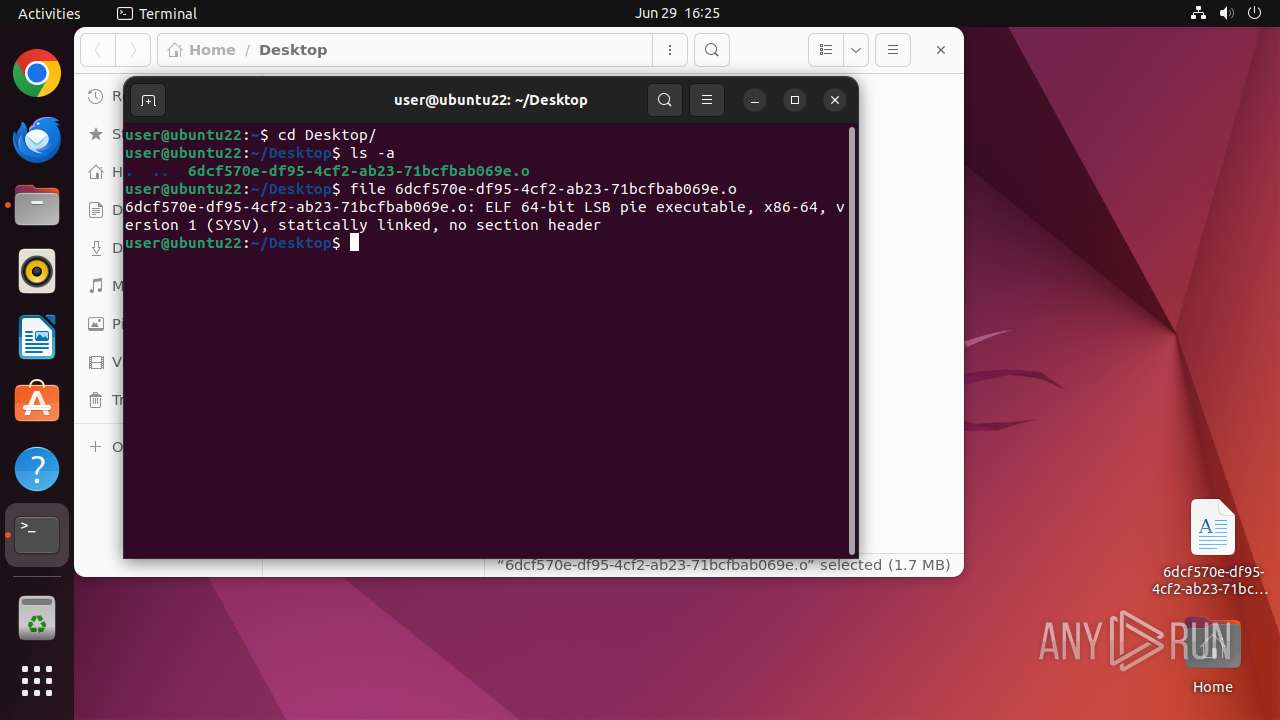Viewport: 1280px width, 720px height.
Task: Click Documents in Files sidebar
Action: (104, 210)
